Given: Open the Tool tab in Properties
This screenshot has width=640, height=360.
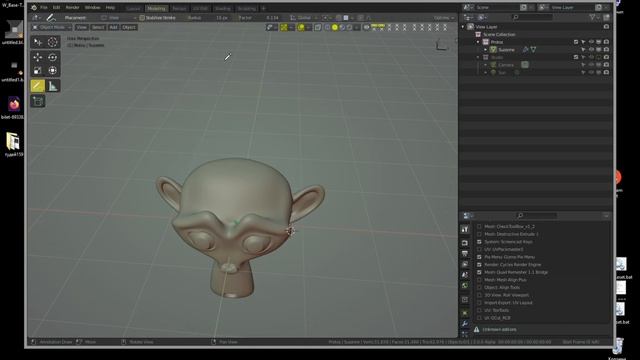Looking at the screenshot, I should click(x=465, y=230).
